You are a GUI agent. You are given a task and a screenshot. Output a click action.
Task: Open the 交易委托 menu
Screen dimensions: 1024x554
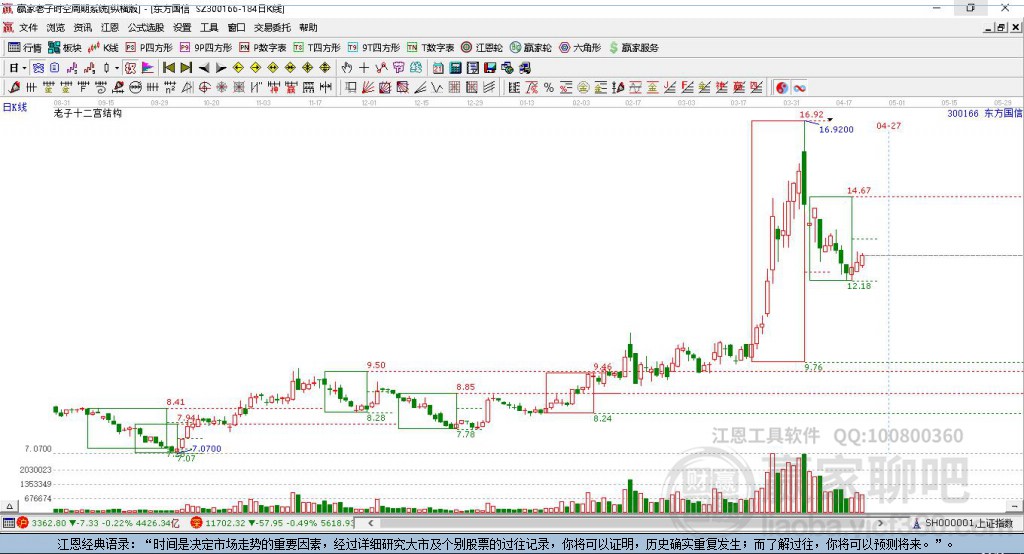(272, 27)
